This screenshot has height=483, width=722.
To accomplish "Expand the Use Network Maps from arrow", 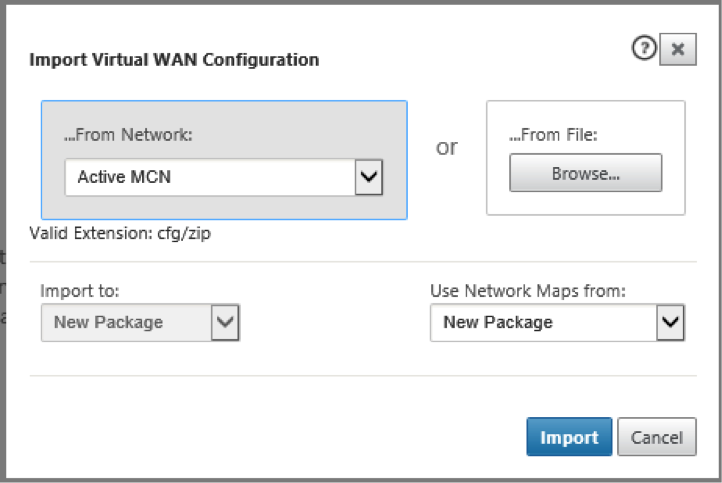I will [670, 322].
